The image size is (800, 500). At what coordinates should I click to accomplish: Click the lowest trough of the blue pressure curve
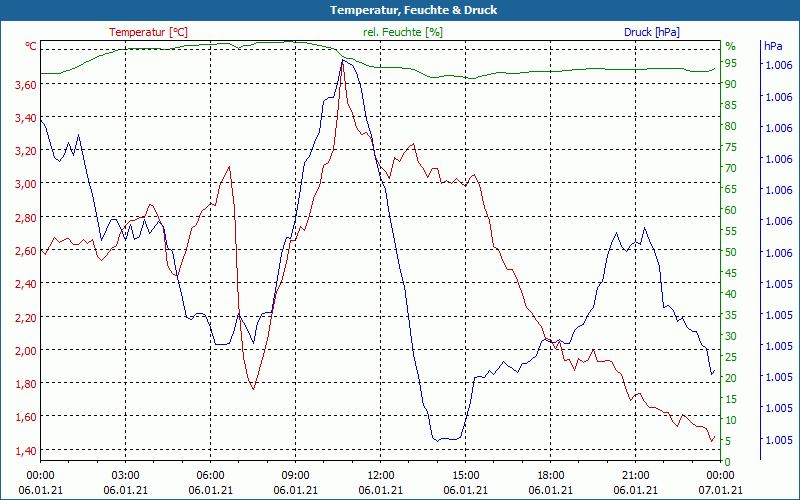437,441
